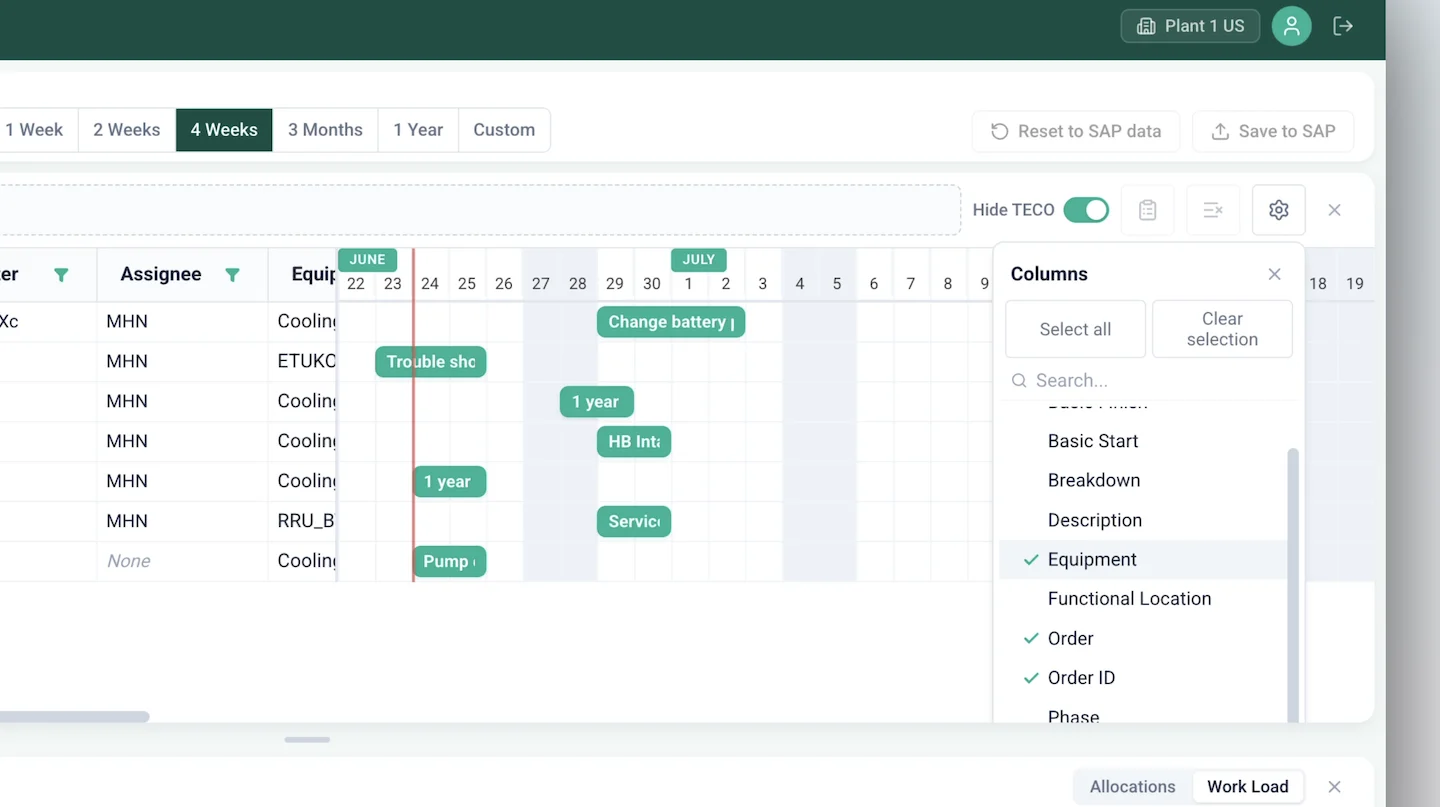
Task: Click Reset to SAP data button
Action: [x=1076, y=131]
